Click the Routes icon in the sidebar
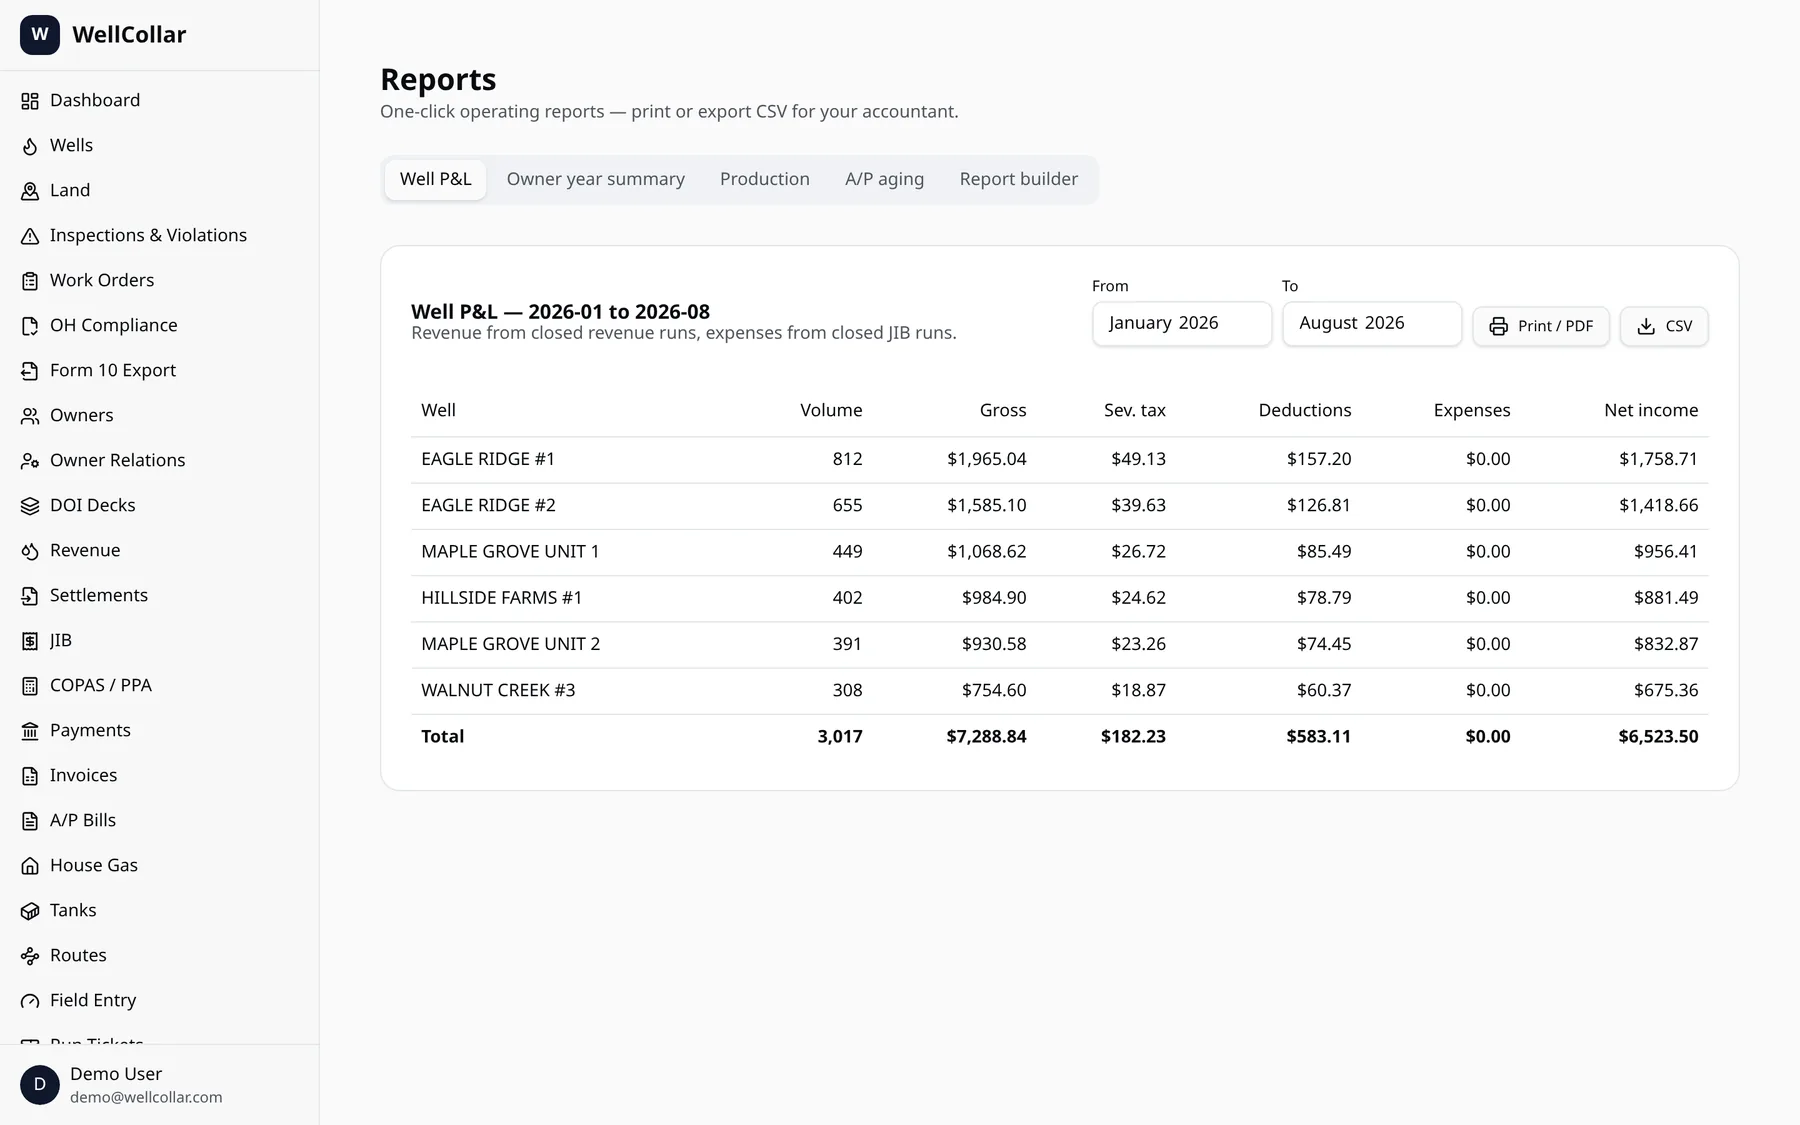 [30, 956]
